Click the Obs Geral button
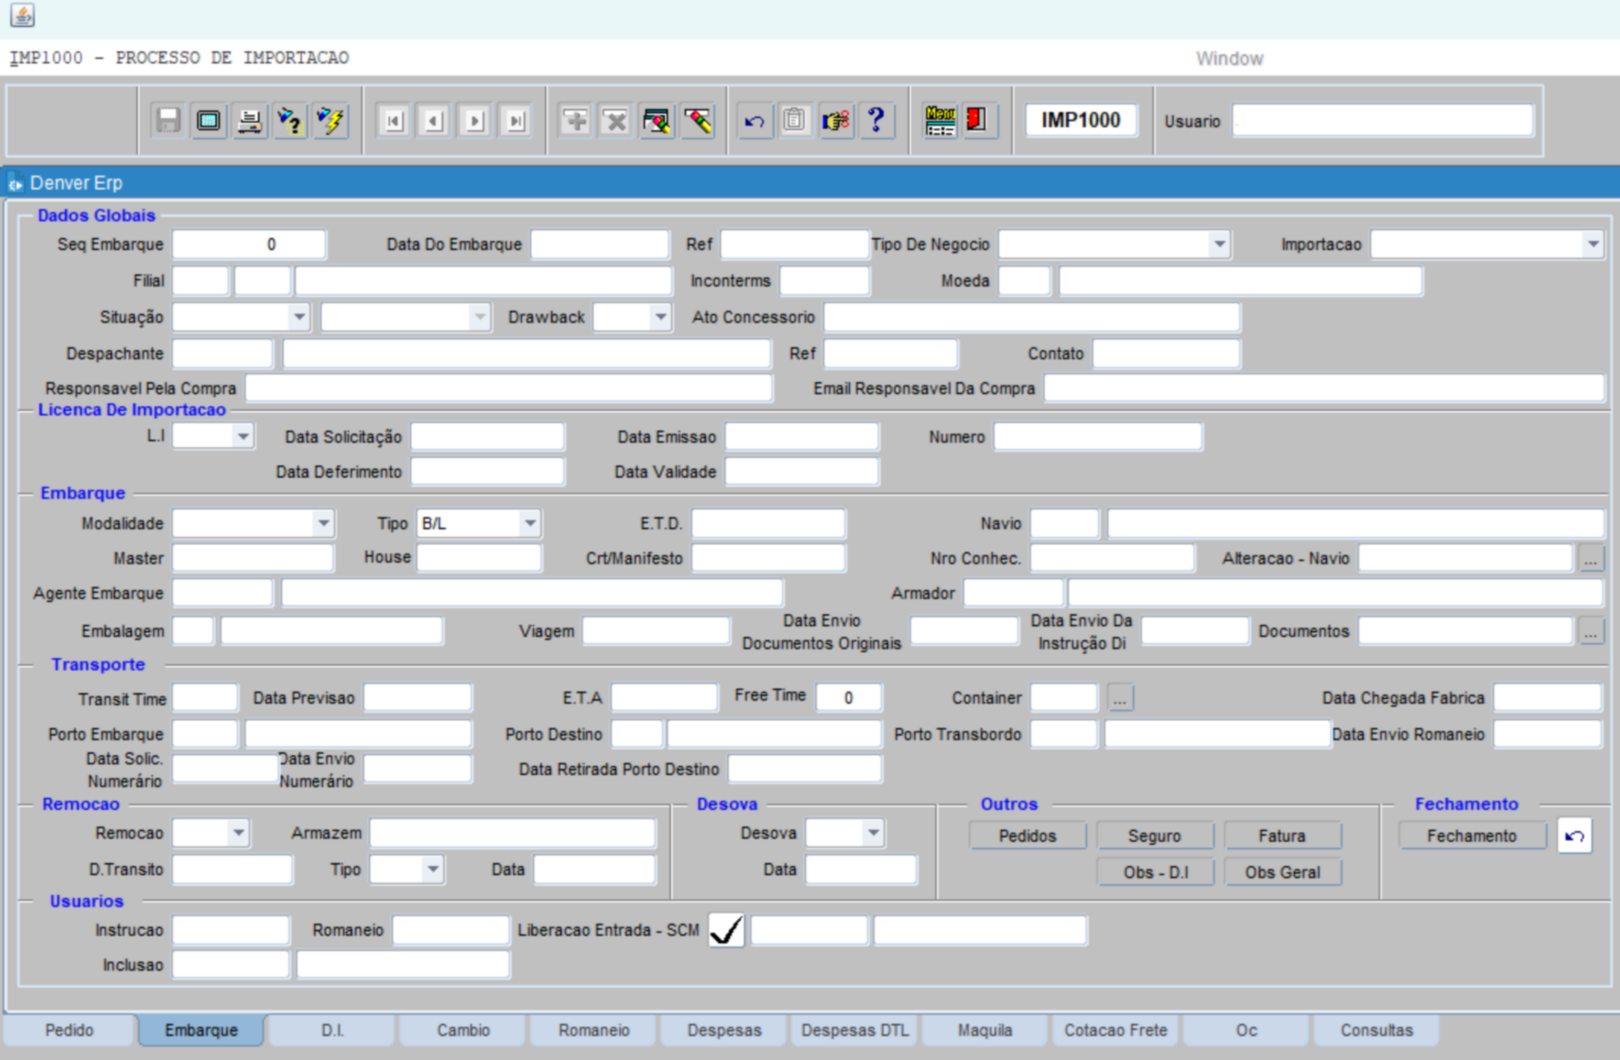This screenshot has height=1060, width=1620. click(x=1282, y=872)
